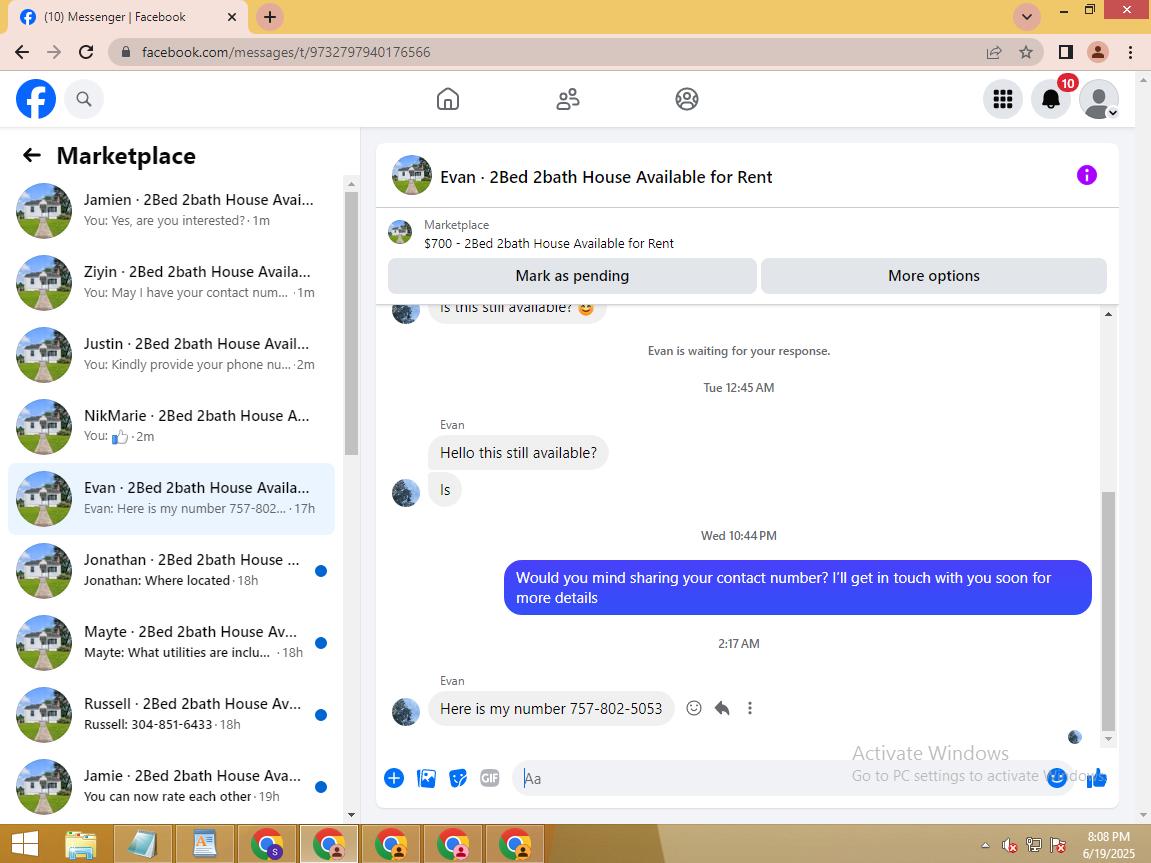The height and width of the screenshot is (863, 1151).
Task: Open the taskbar clock showing 8:08 PM
Action: click(1108, 845)
